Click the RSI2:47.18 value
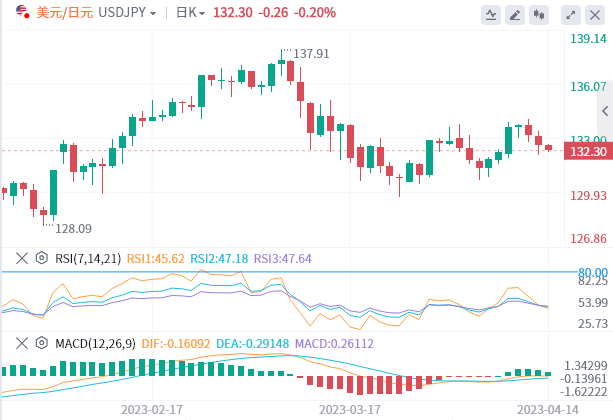This screenshot has height=420, width=613. 219,258
